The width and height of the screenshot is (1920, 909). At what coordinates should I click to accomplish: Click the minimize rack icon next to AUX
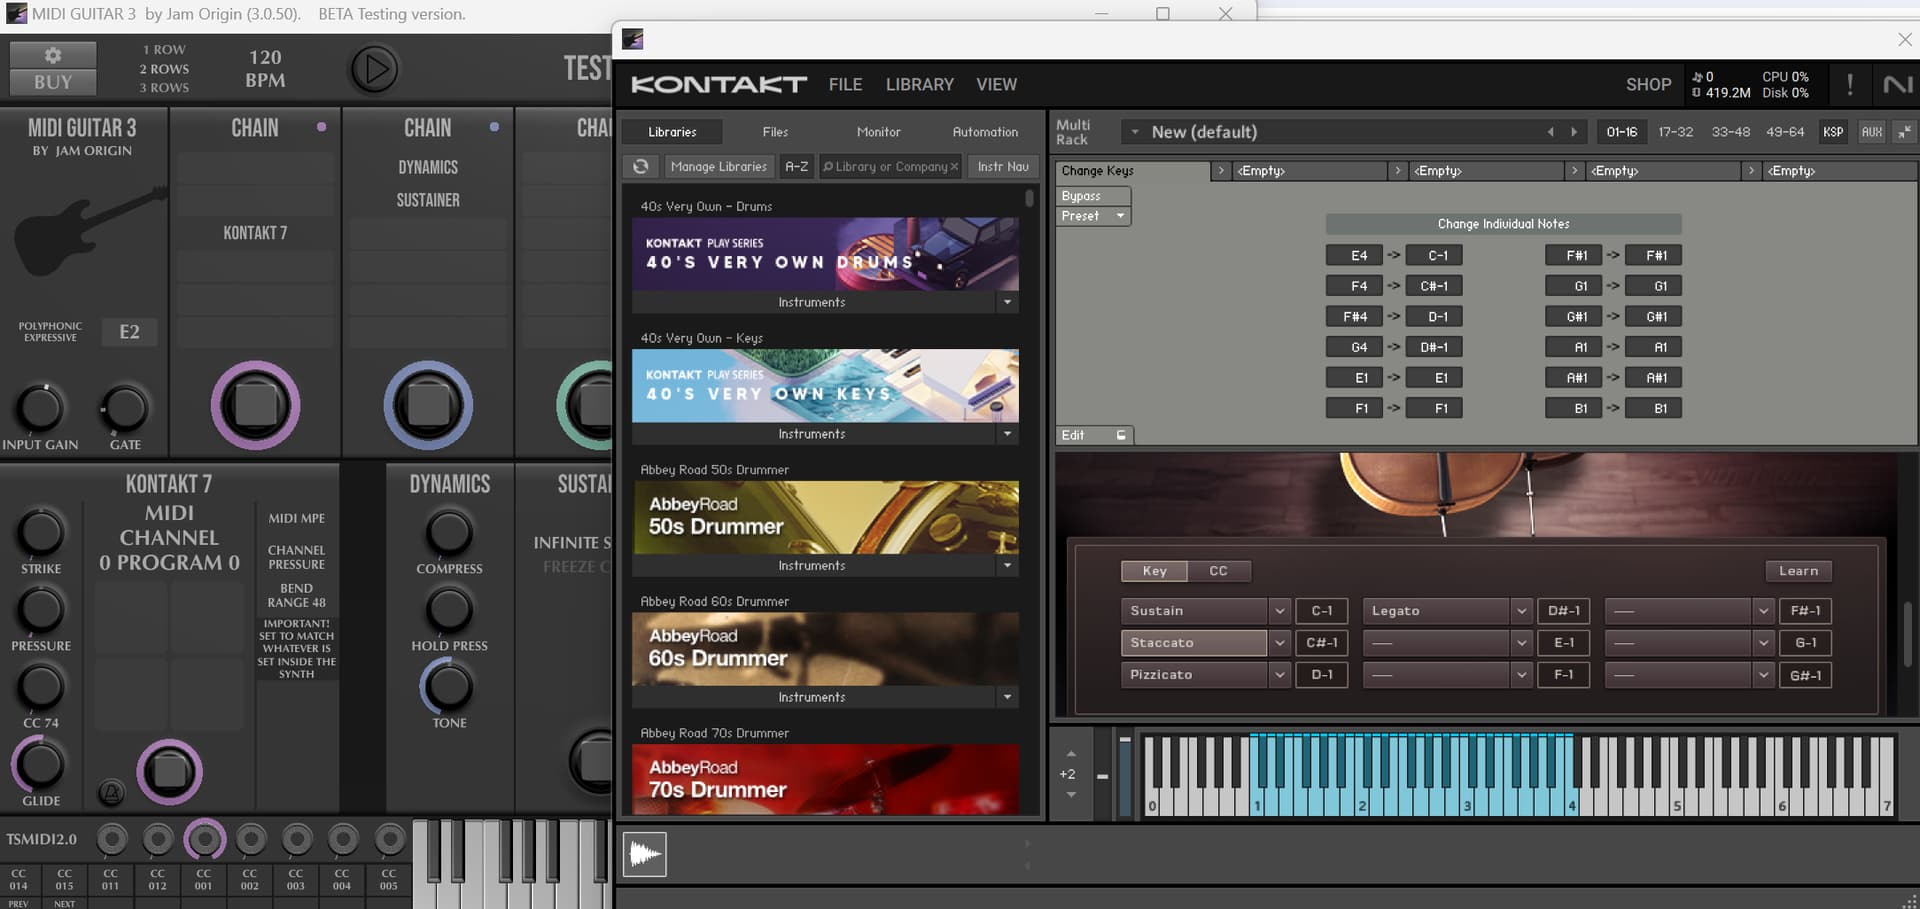(1904, 132)
